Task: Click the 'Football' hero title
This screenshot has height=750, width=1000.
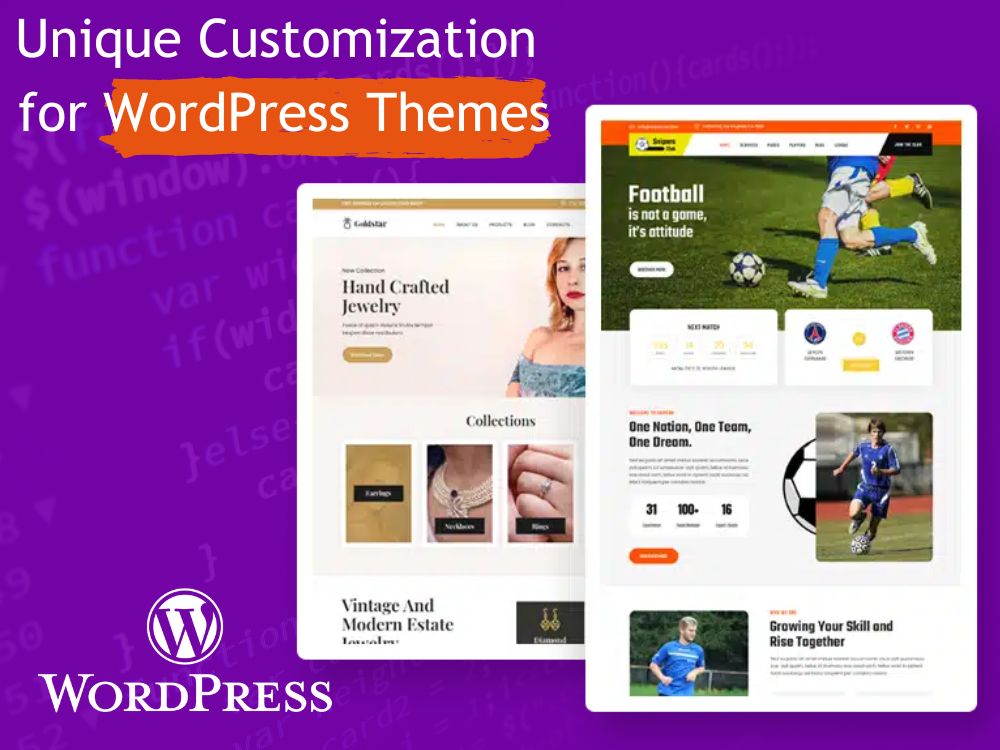Action: 666,194
